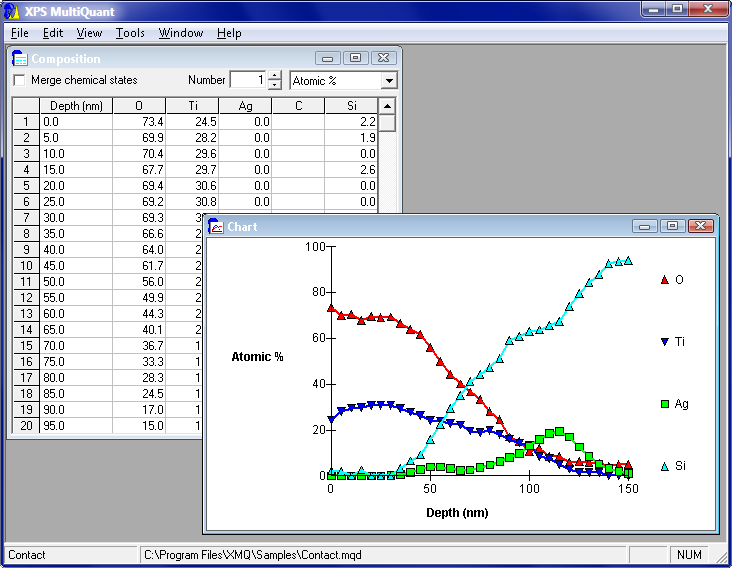The width and height of the screenshot is (732, 568).
Task: Open the Atomic % units dropdown
Action: [x=389, y=81]
